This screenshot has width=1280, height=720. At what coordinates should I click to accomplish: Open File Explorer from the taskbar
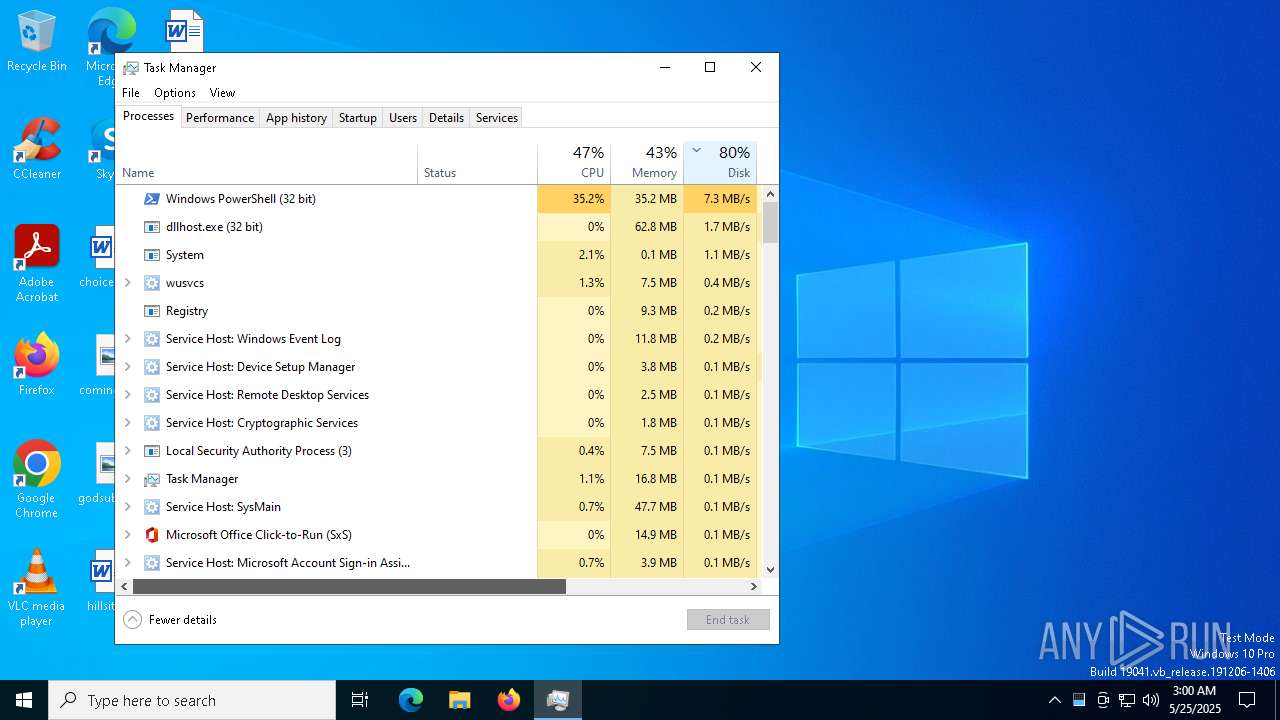(x=460, y=700)
